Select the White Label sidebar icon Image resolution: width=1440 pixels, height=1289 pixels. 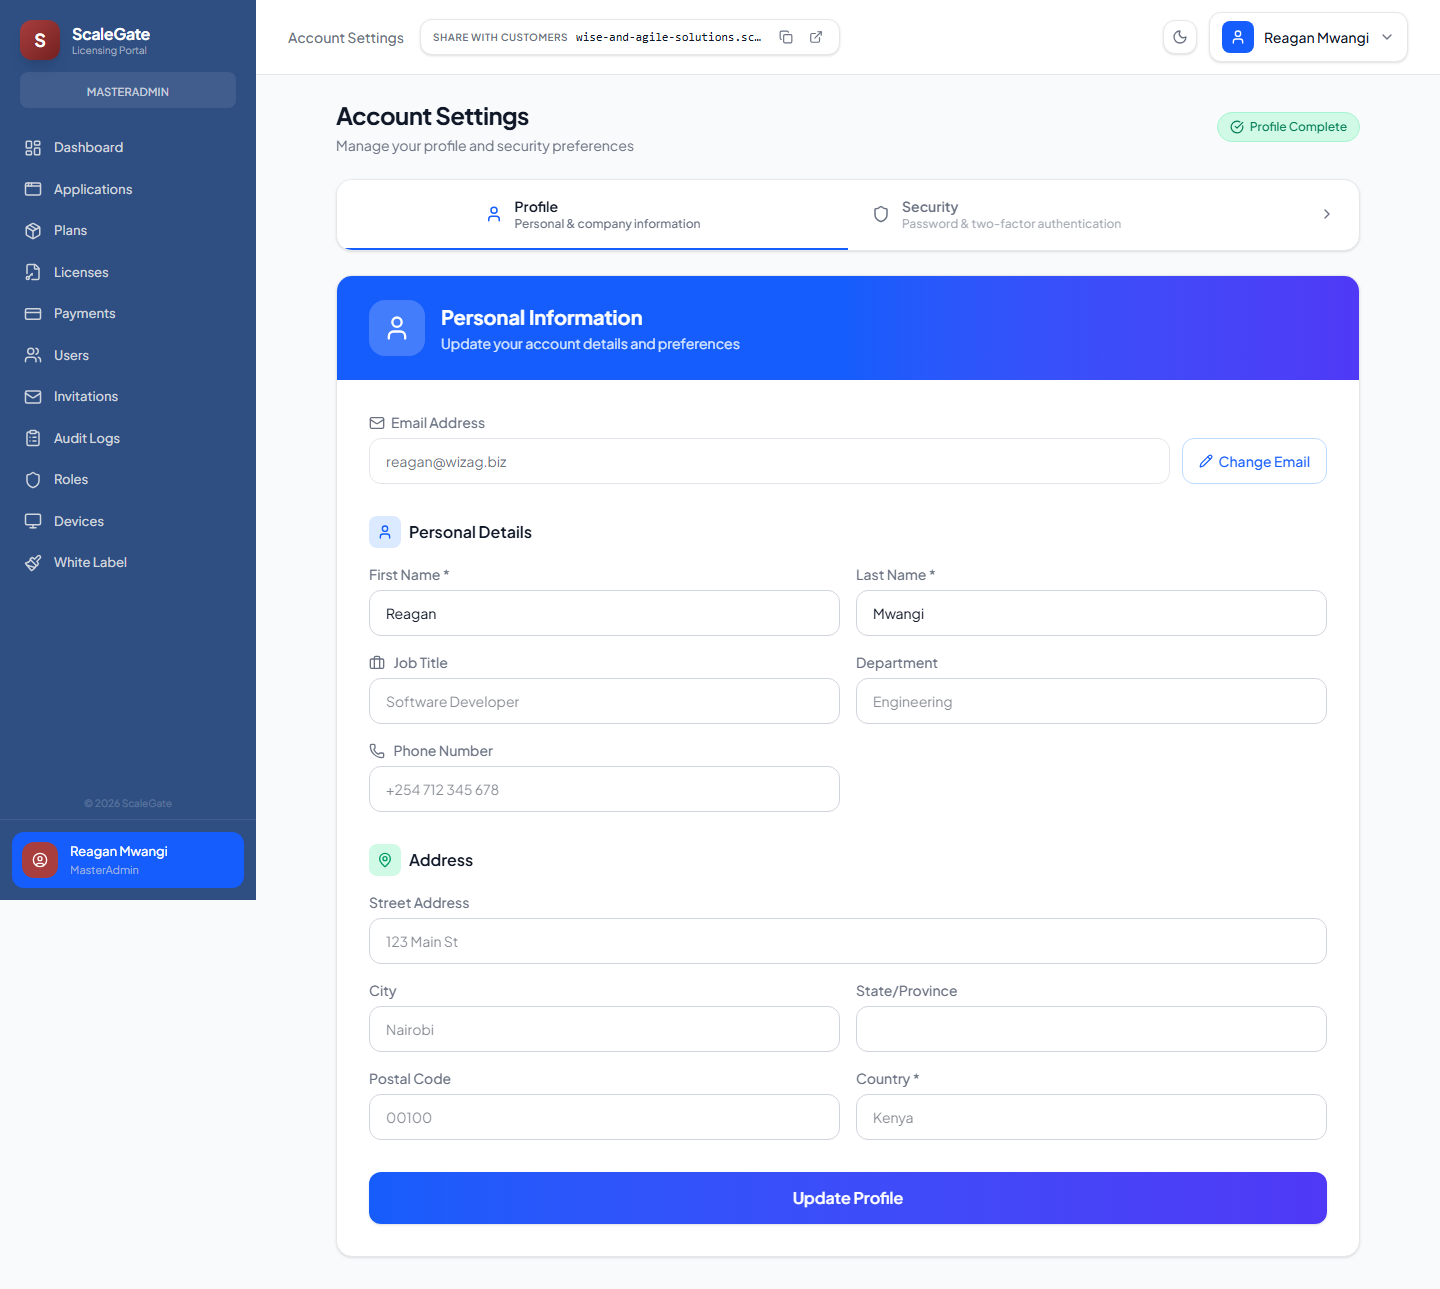34,562
